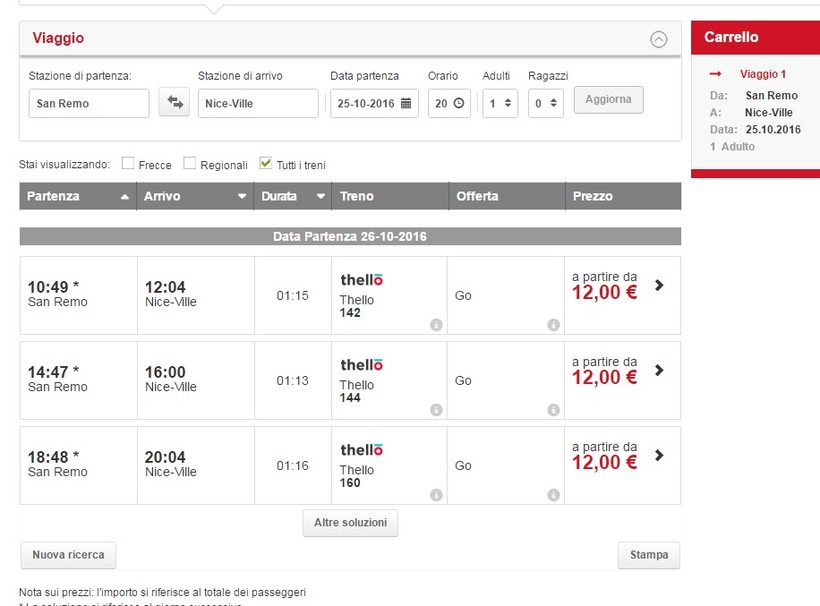The image size is (820, 606).
Task: Sort results by Partenza column
Action: [78, 197]
